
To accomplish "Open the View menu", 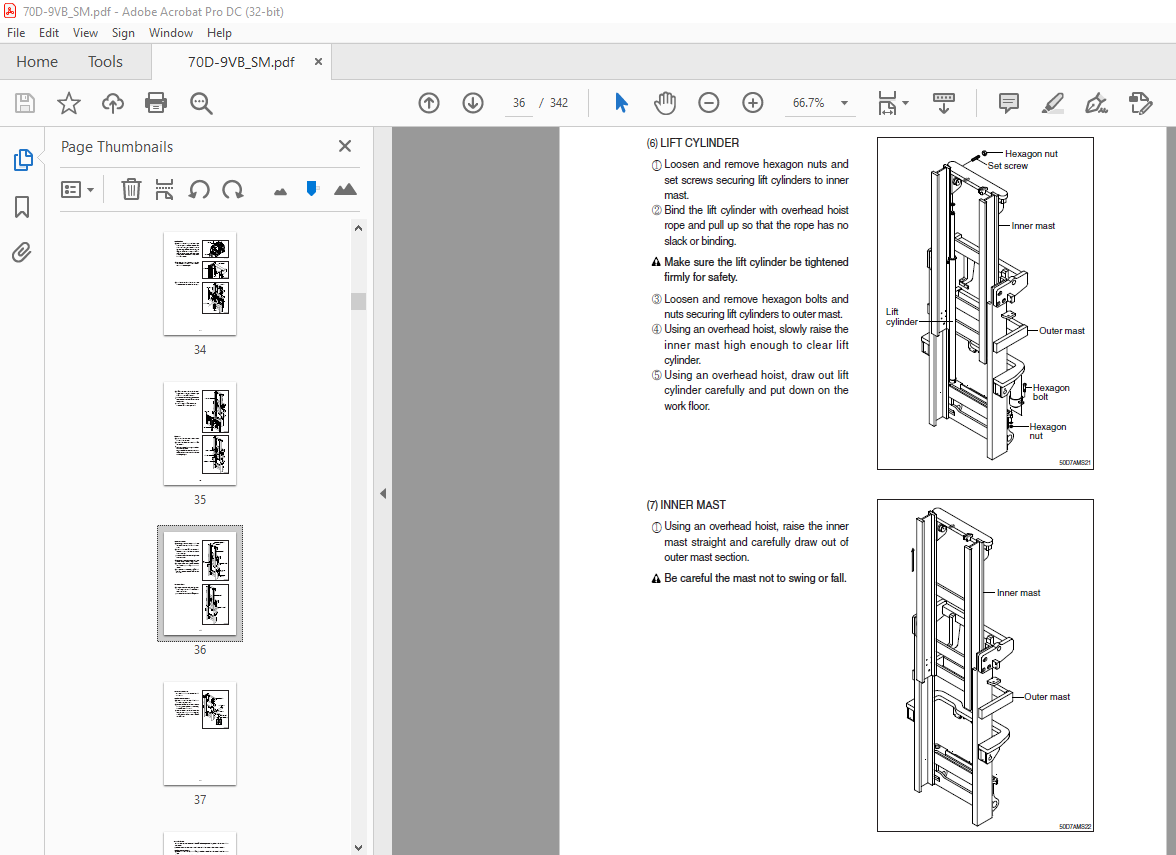I will pyautogui.click(x=85, y=33).
